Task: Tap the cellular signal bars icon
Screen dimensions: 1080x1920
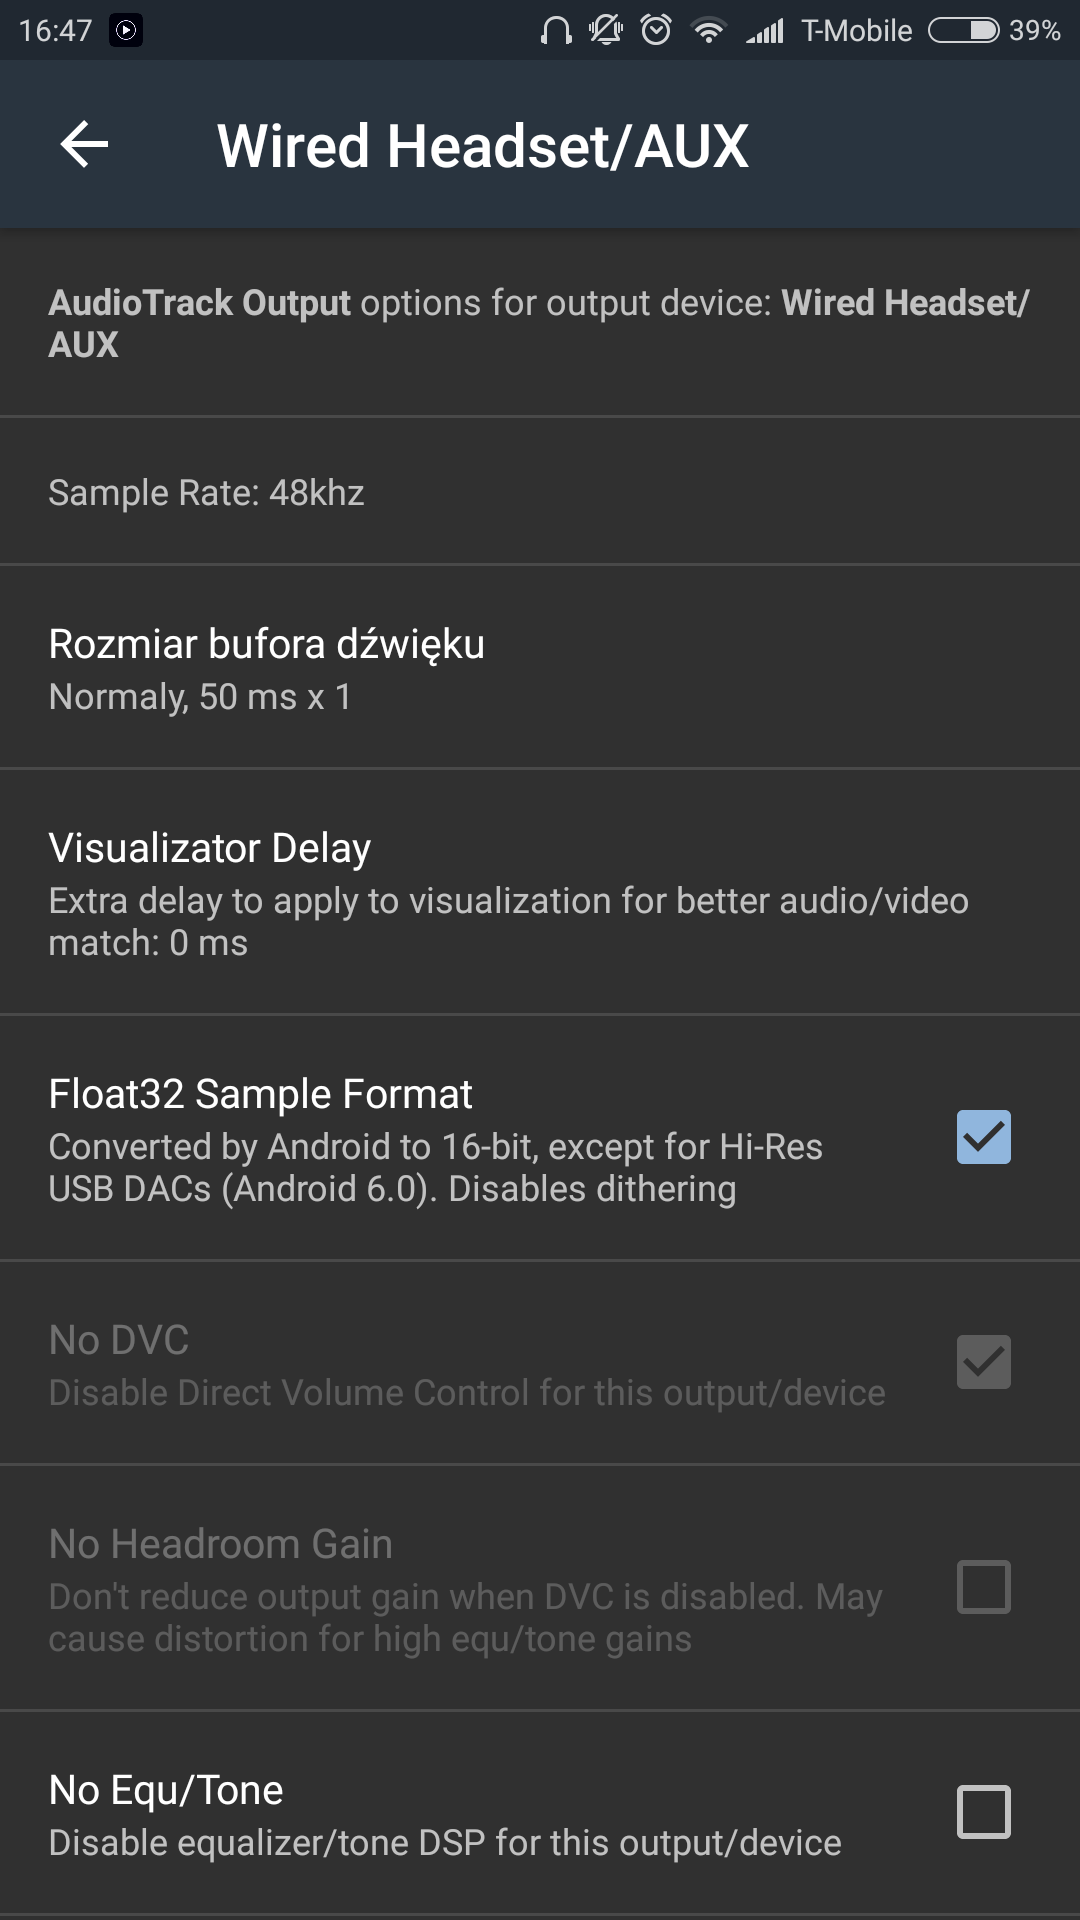Action: pyautogui.click(x=765, y=32)
